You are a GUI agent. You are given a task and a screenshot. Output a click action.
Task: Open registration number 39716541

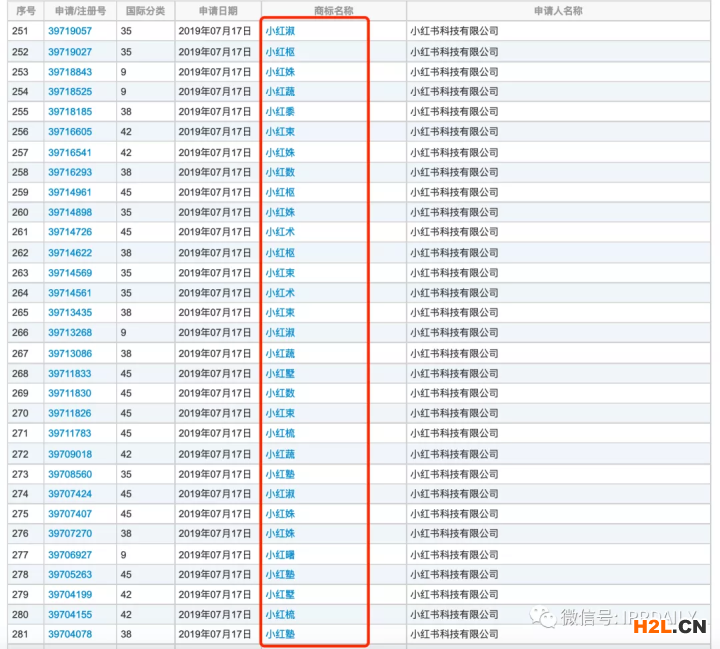[70, 152]
